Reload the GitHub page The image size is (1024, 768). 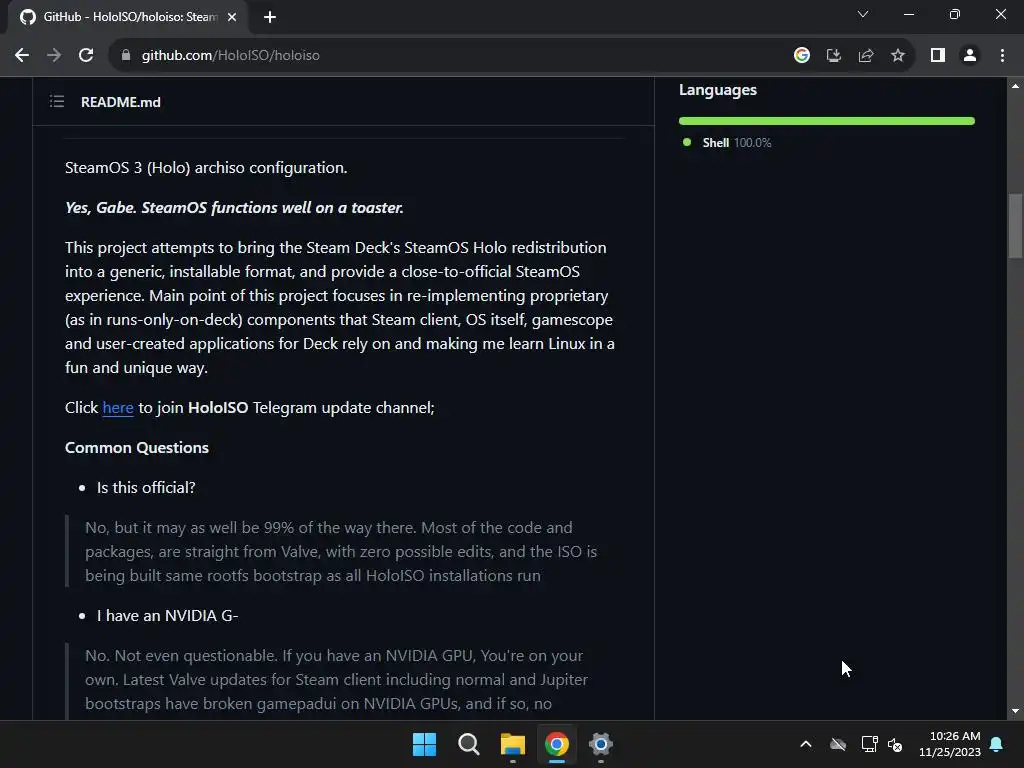pyautogui.click(x=86, y=56)
